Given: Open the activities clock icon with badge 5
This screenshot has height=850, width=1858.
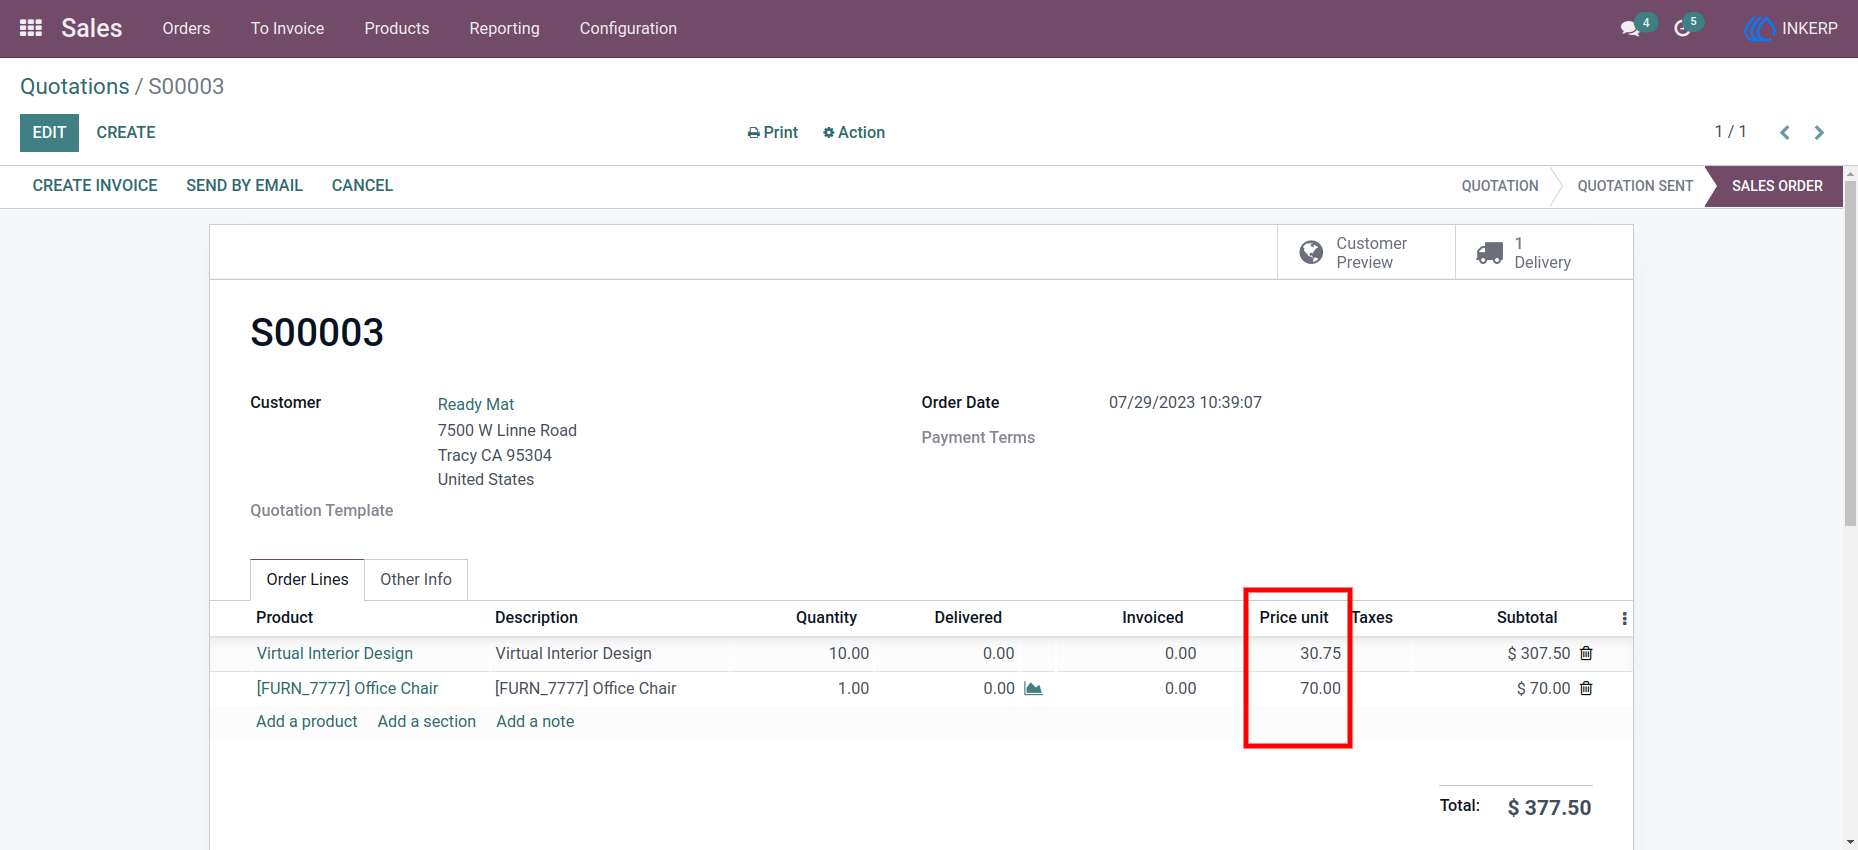Looking at the screenshot, I should click(x=1686, y=27).
